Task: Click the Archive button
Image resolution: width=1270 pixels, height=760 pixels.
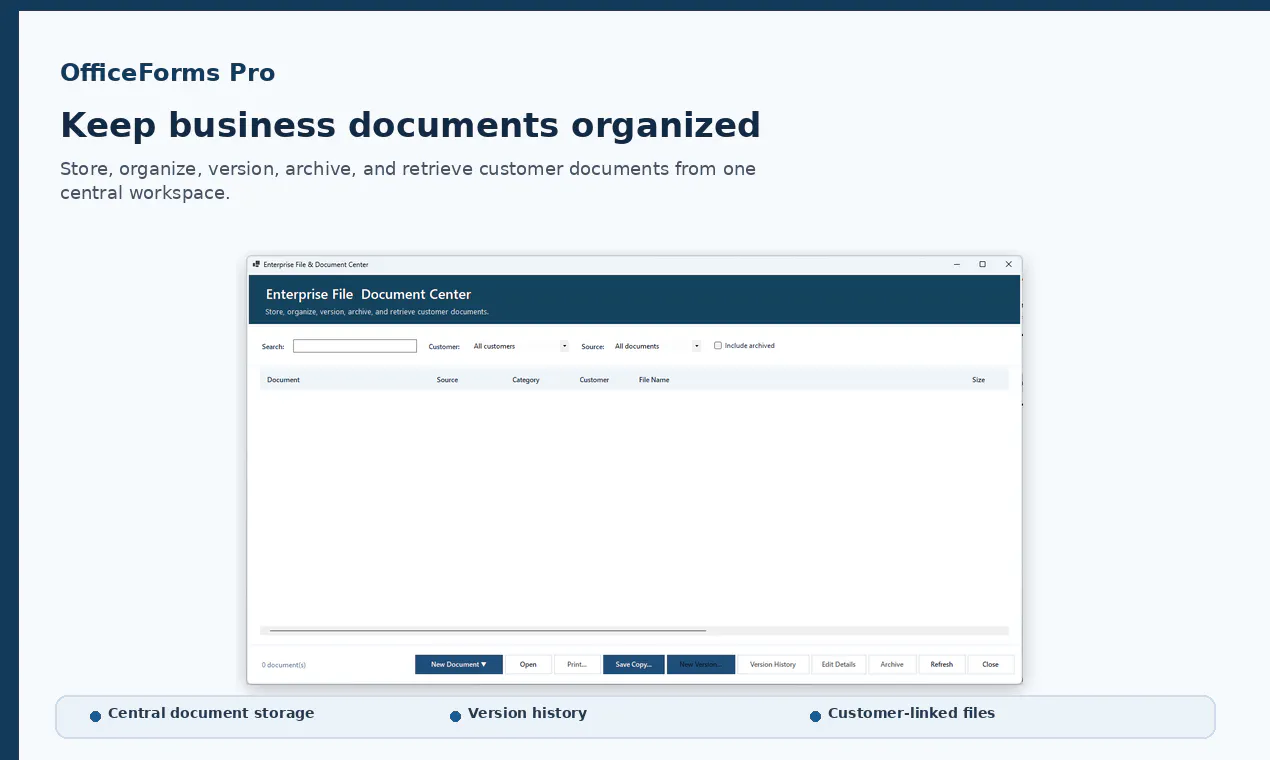Action: (x=892, y=664)
